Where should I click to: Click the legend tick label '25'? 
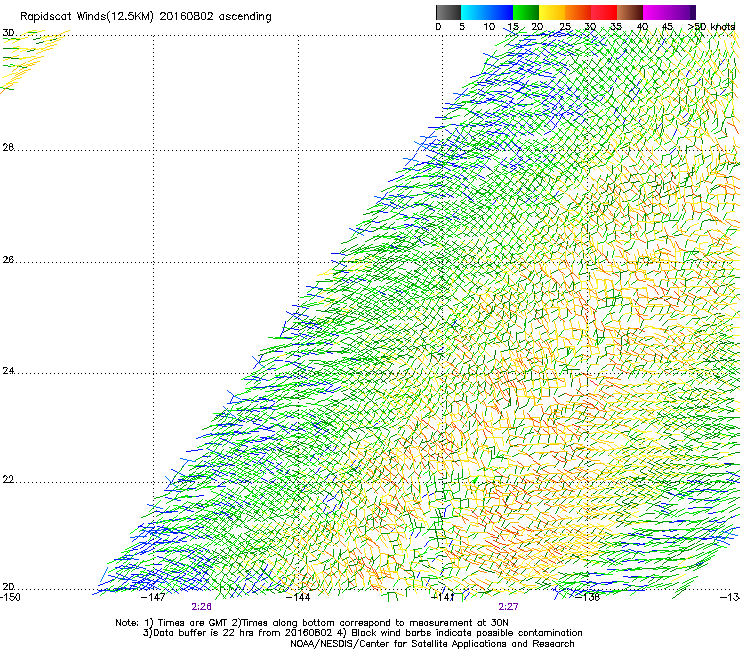[564, 27]
